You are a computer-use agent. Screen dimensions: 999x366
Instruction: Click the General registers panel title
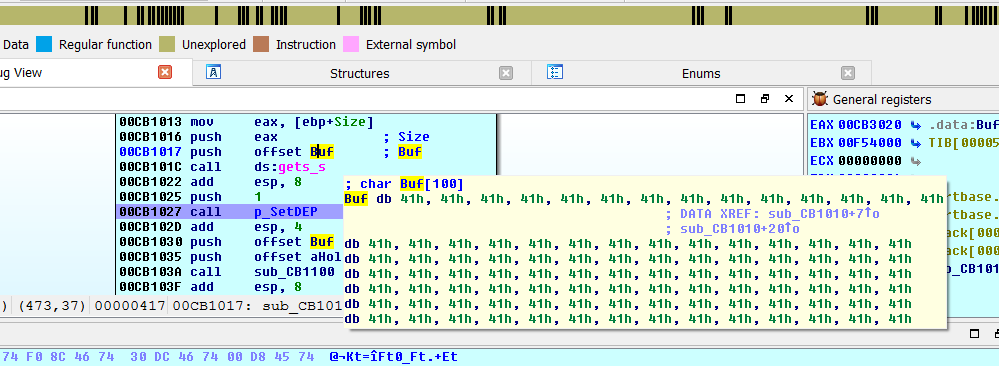coord(882,99)
